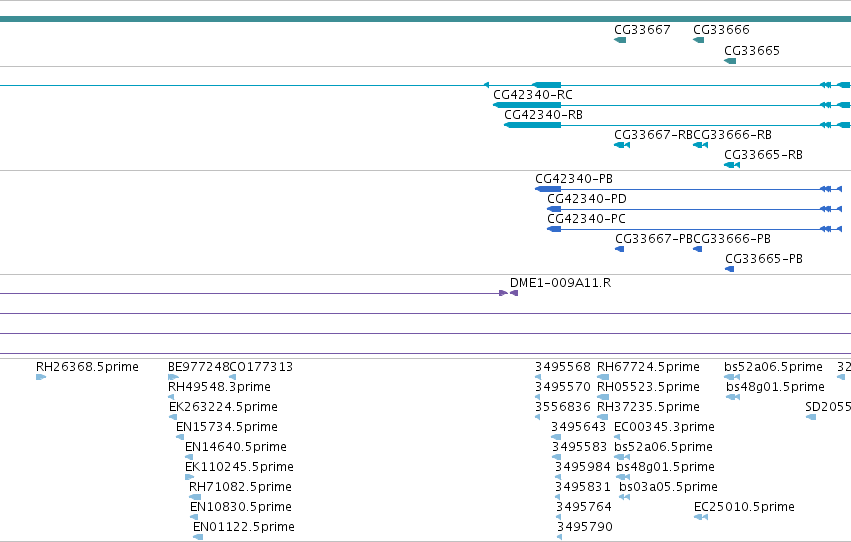
Task: Click the bs52a06.5prime label beside RH67724.5prime
Action: (773, 367)
